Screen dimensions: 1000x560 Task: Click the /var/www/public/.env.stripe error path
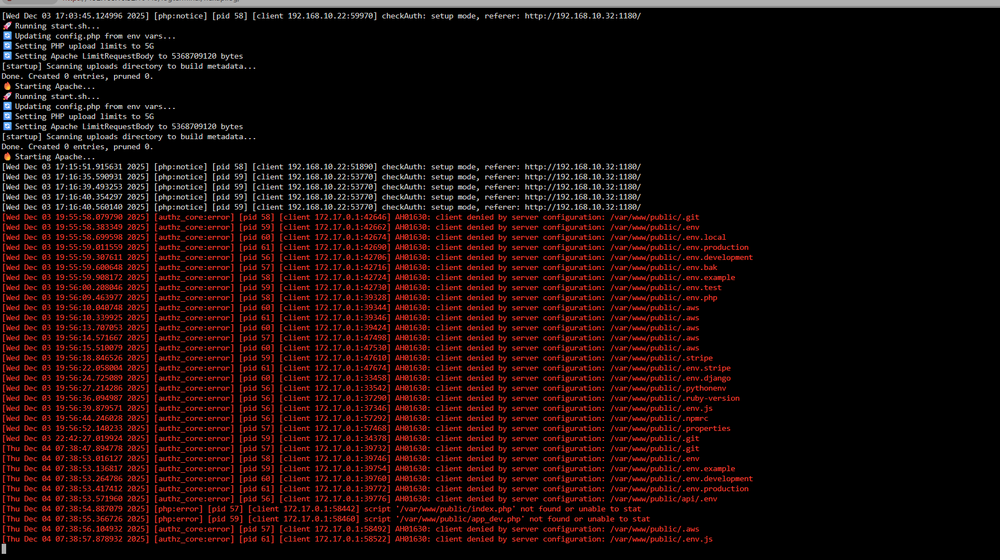pos(670,368)
